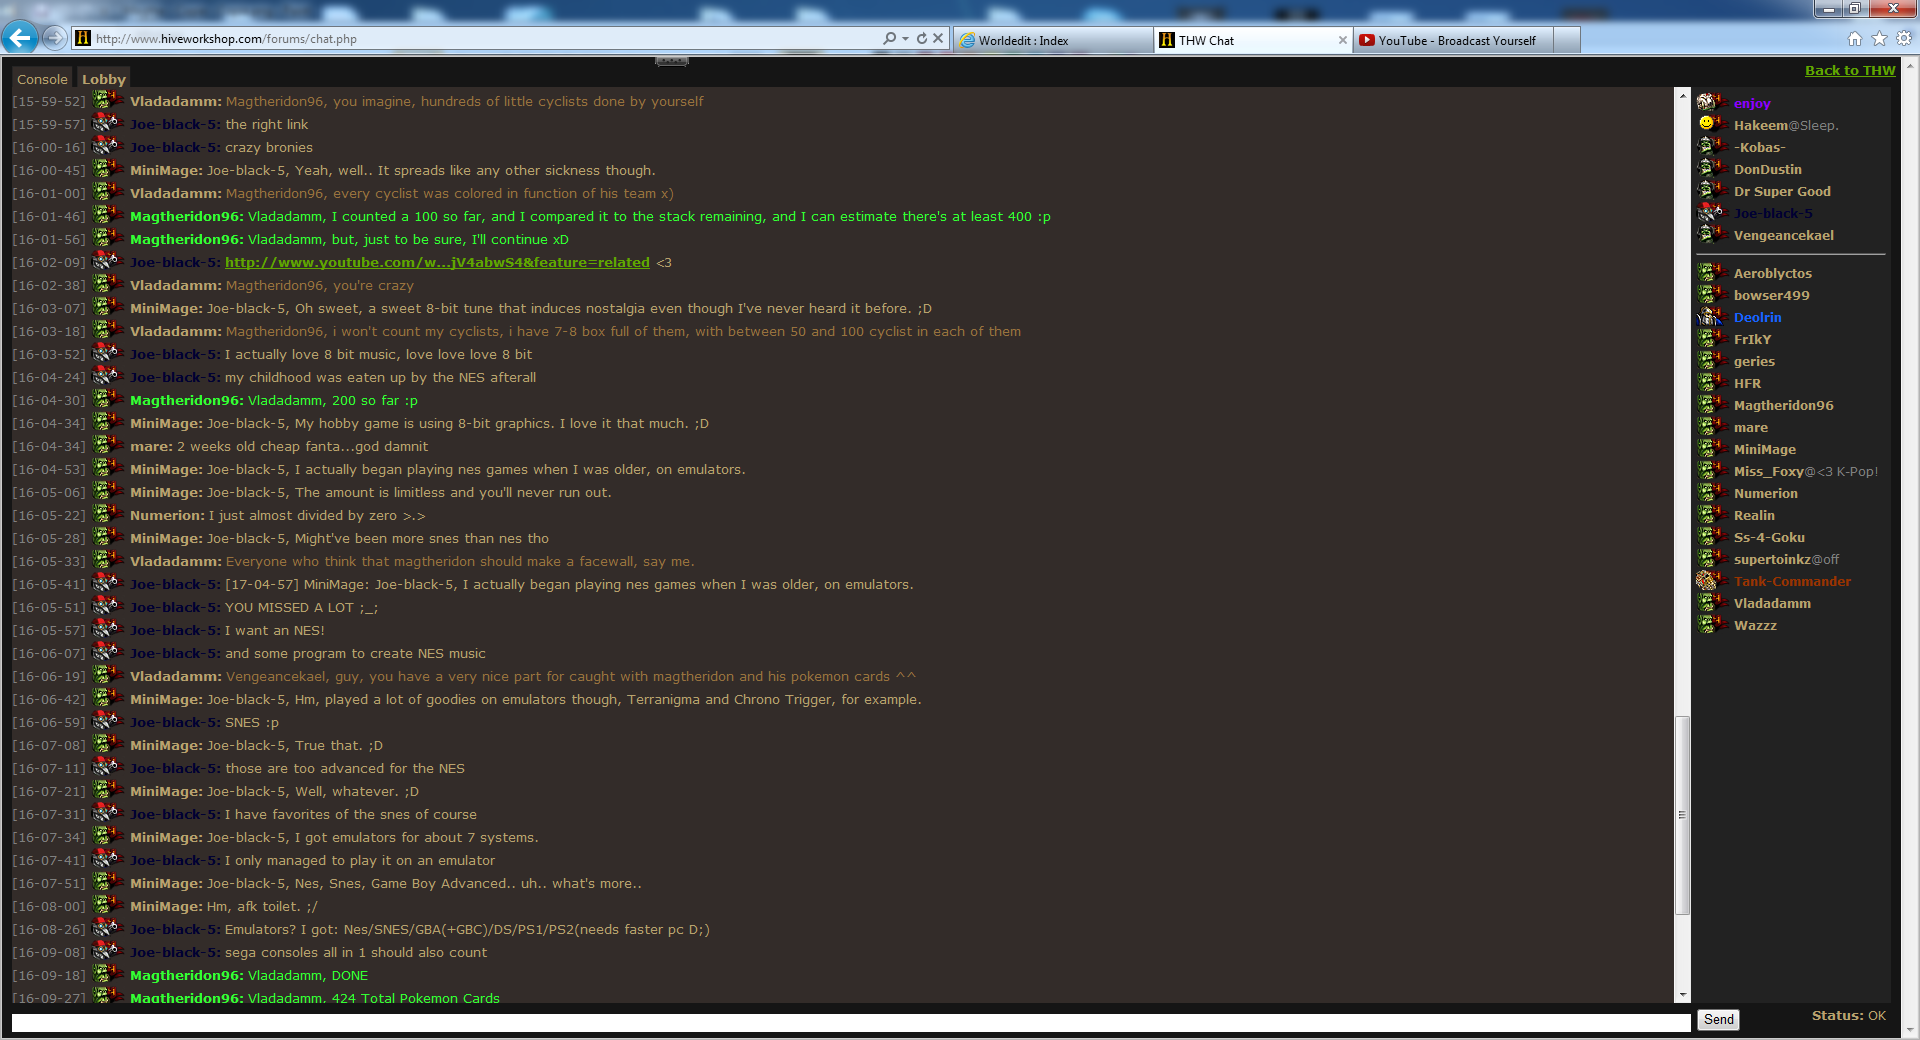
Task: Click the avatar icon beside mare in user list
Action: pyautogui.click(x=1712, y=426)
